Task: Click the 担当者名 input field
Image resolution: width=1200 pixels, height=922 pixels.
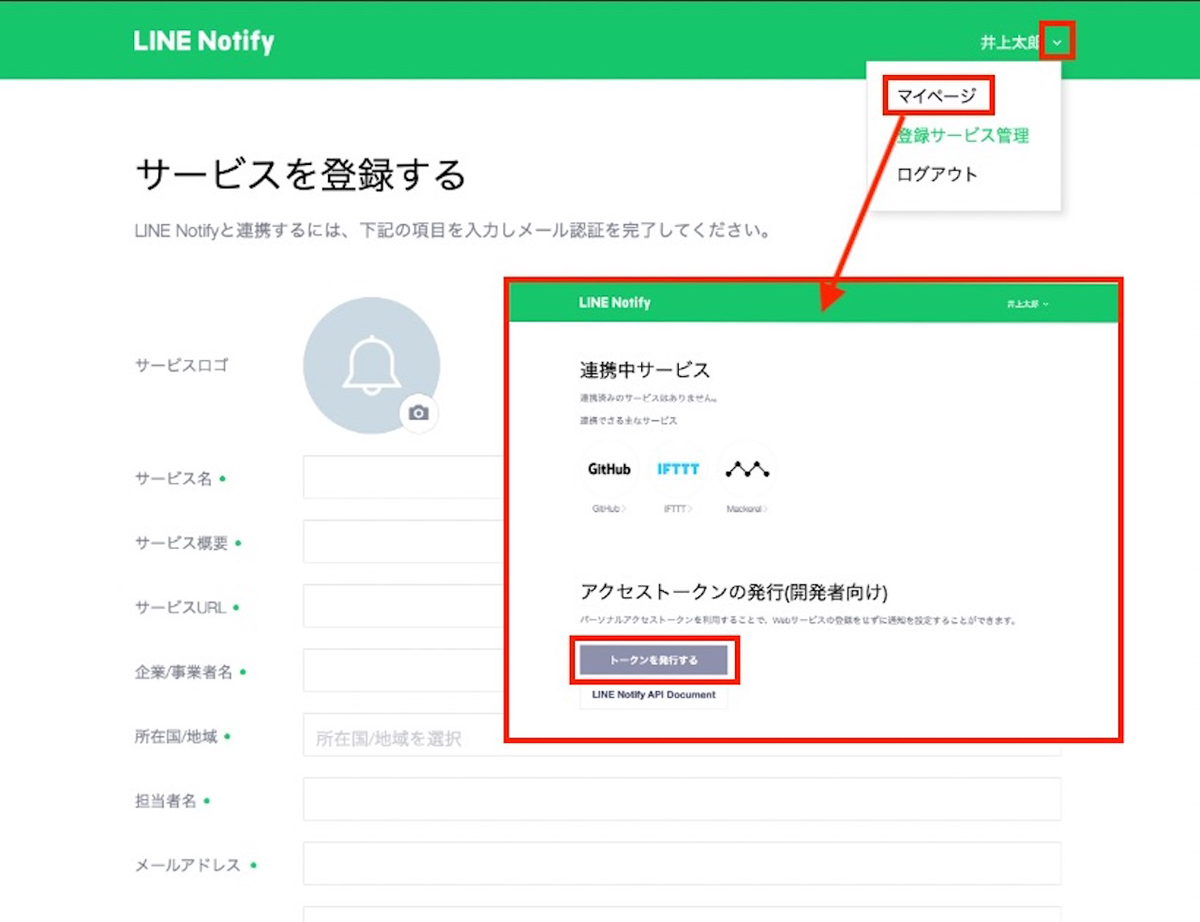Action: (682, 799)
